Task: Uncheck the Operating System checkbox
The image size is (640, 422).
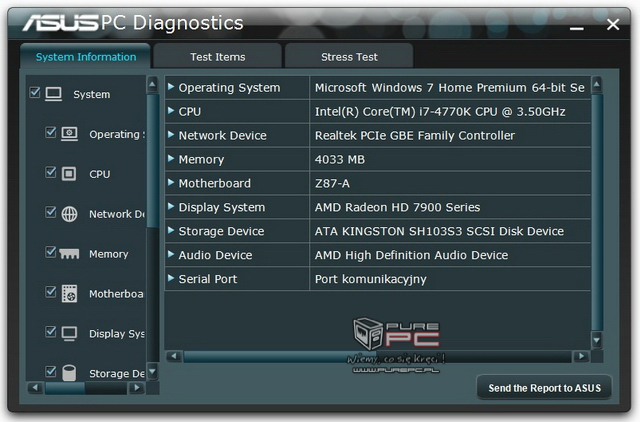Action: [51, 132]
